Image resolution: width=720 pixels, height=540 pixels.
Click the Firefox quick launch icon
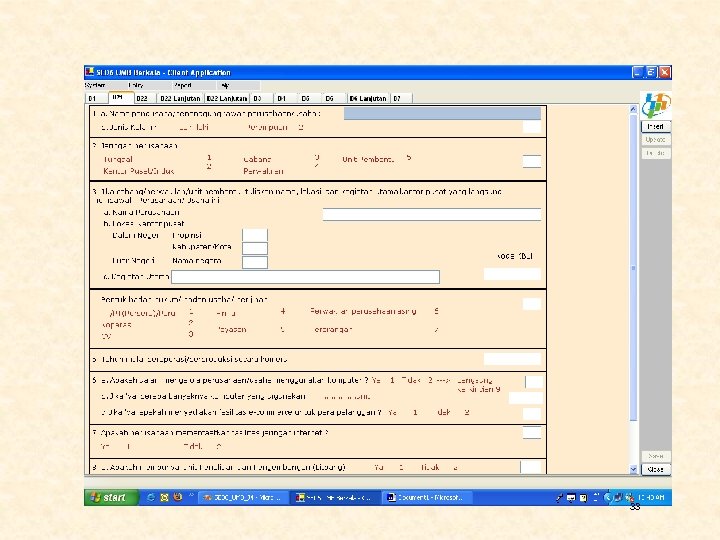click(x=177, y=497)
